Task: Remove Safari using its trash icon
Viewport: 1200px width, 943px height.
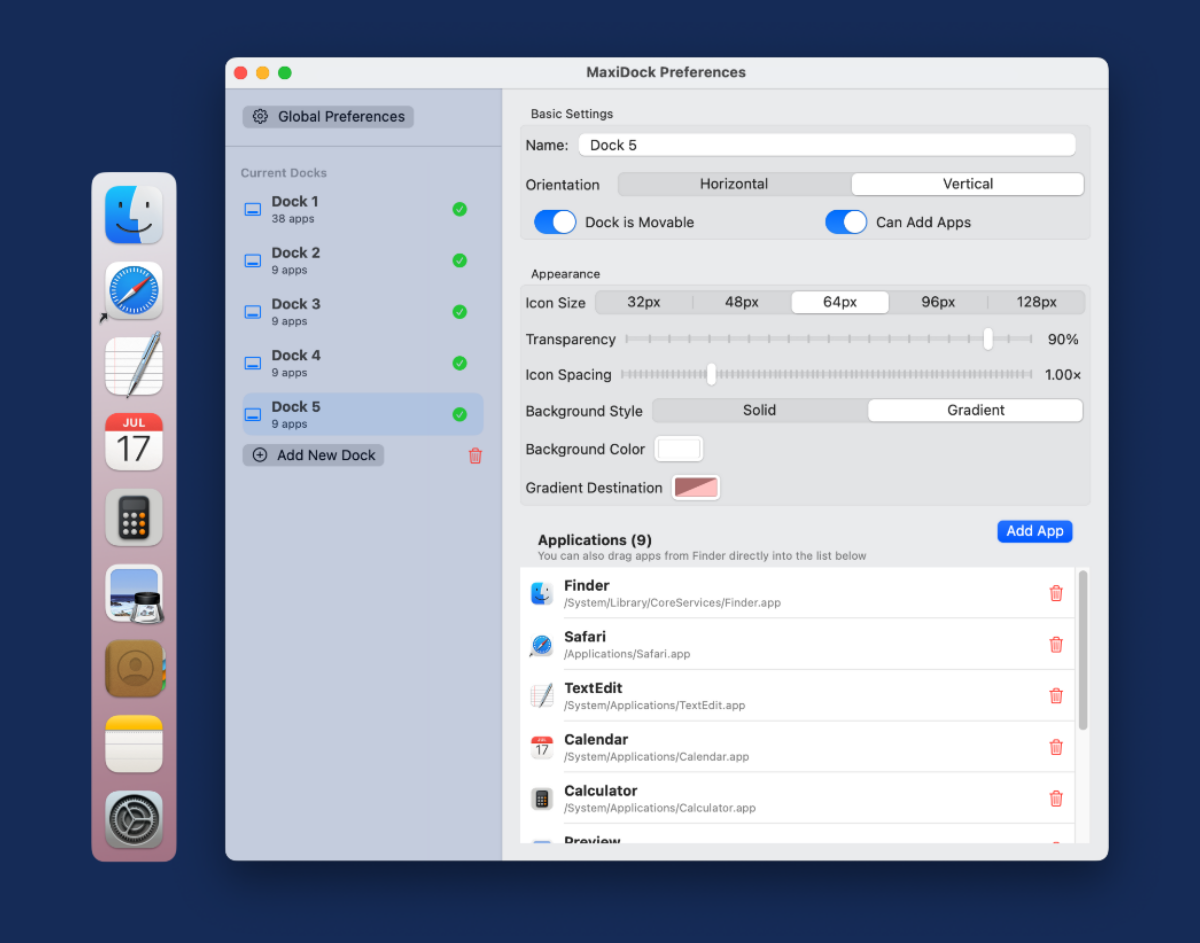Action: pyautogui.click(x=1056, y=645)
